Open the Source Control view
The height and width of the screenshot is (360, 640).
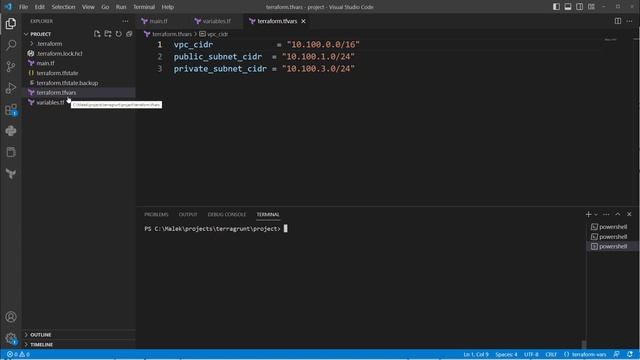pyautogui.click(x=11, y=67)
